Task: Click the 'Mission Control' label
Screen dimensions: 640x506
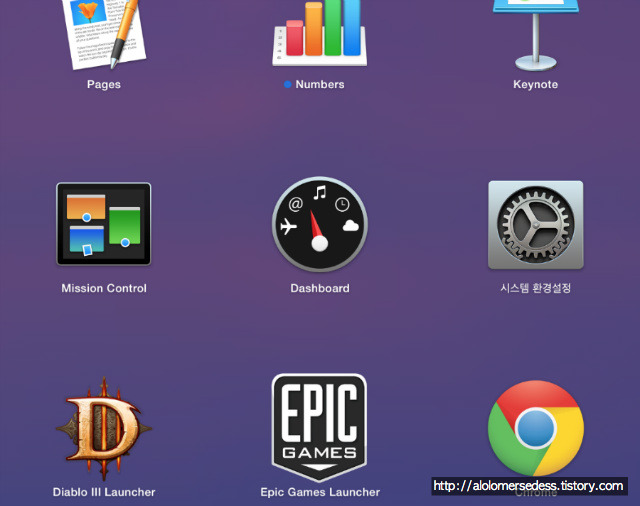Action: pos(104,288)
